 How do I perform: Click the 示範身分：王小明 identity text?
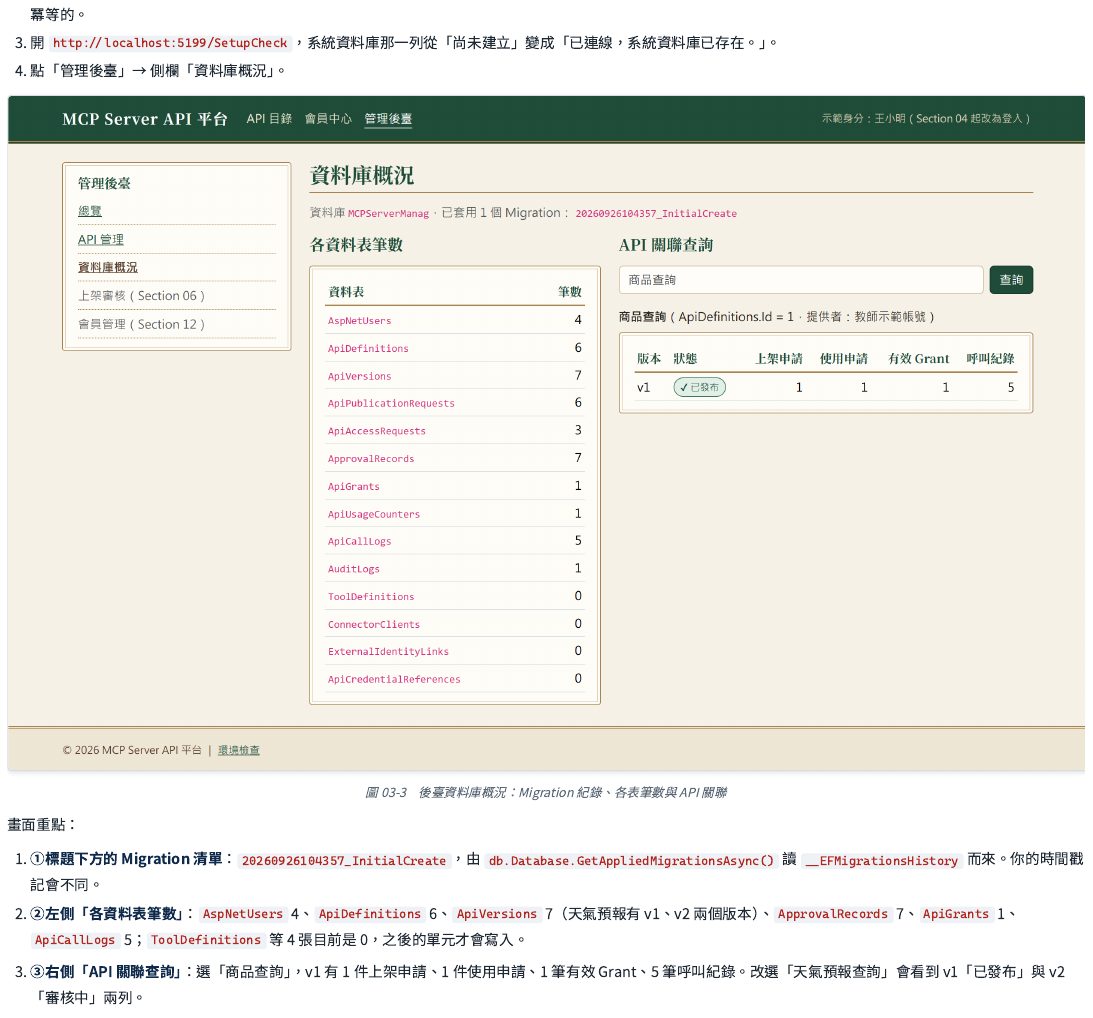tap(925, 119)
